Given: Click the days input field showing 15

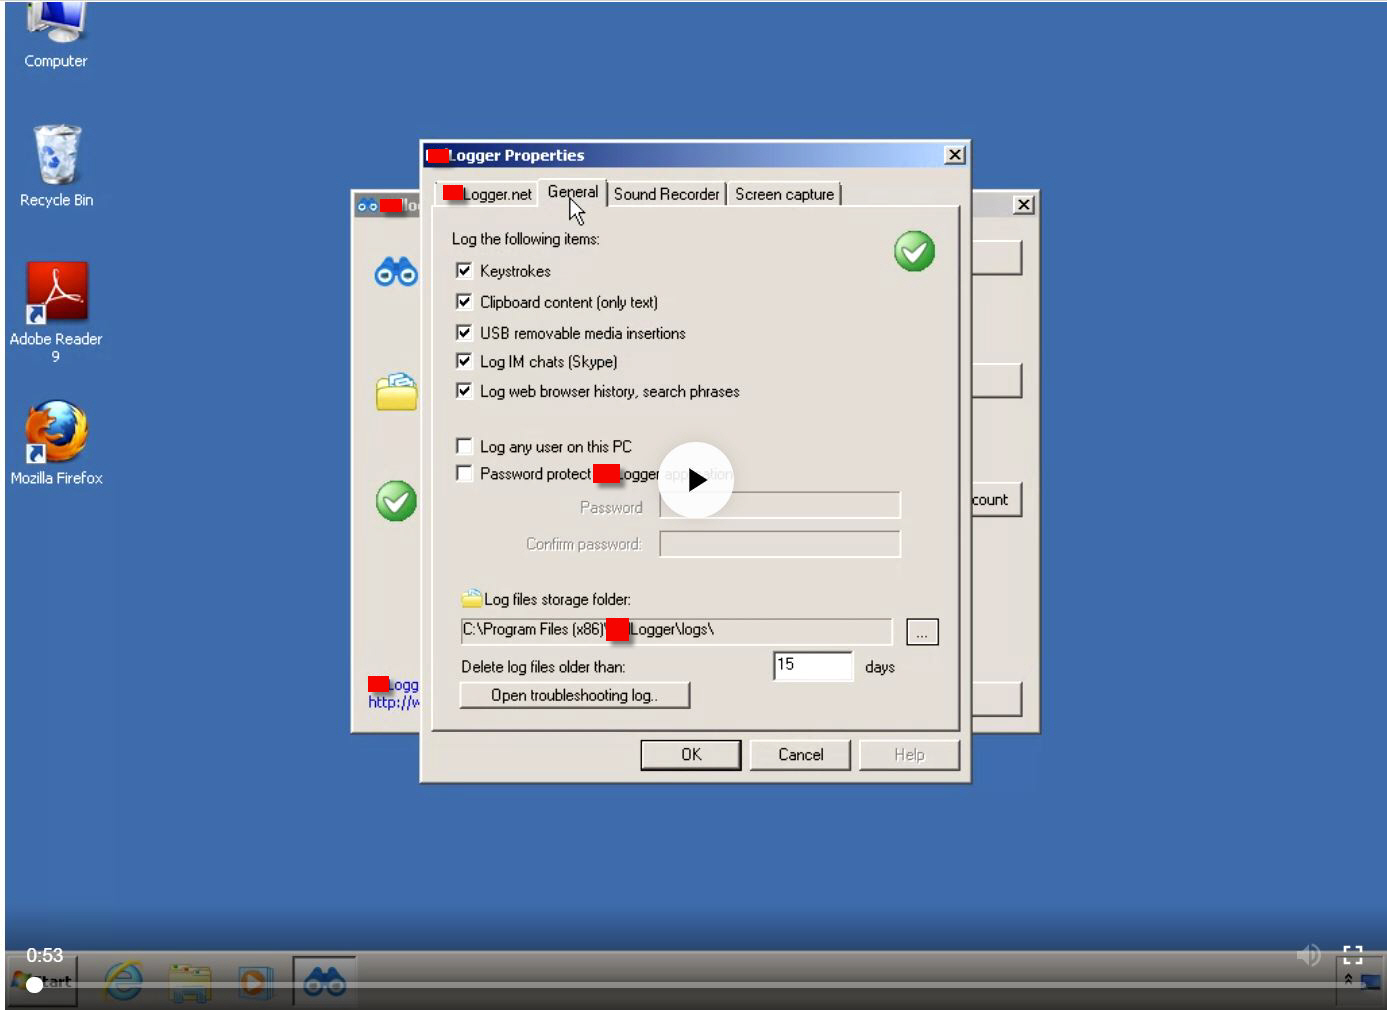Looking at the screenshot, I should click(x=813, y=666).
